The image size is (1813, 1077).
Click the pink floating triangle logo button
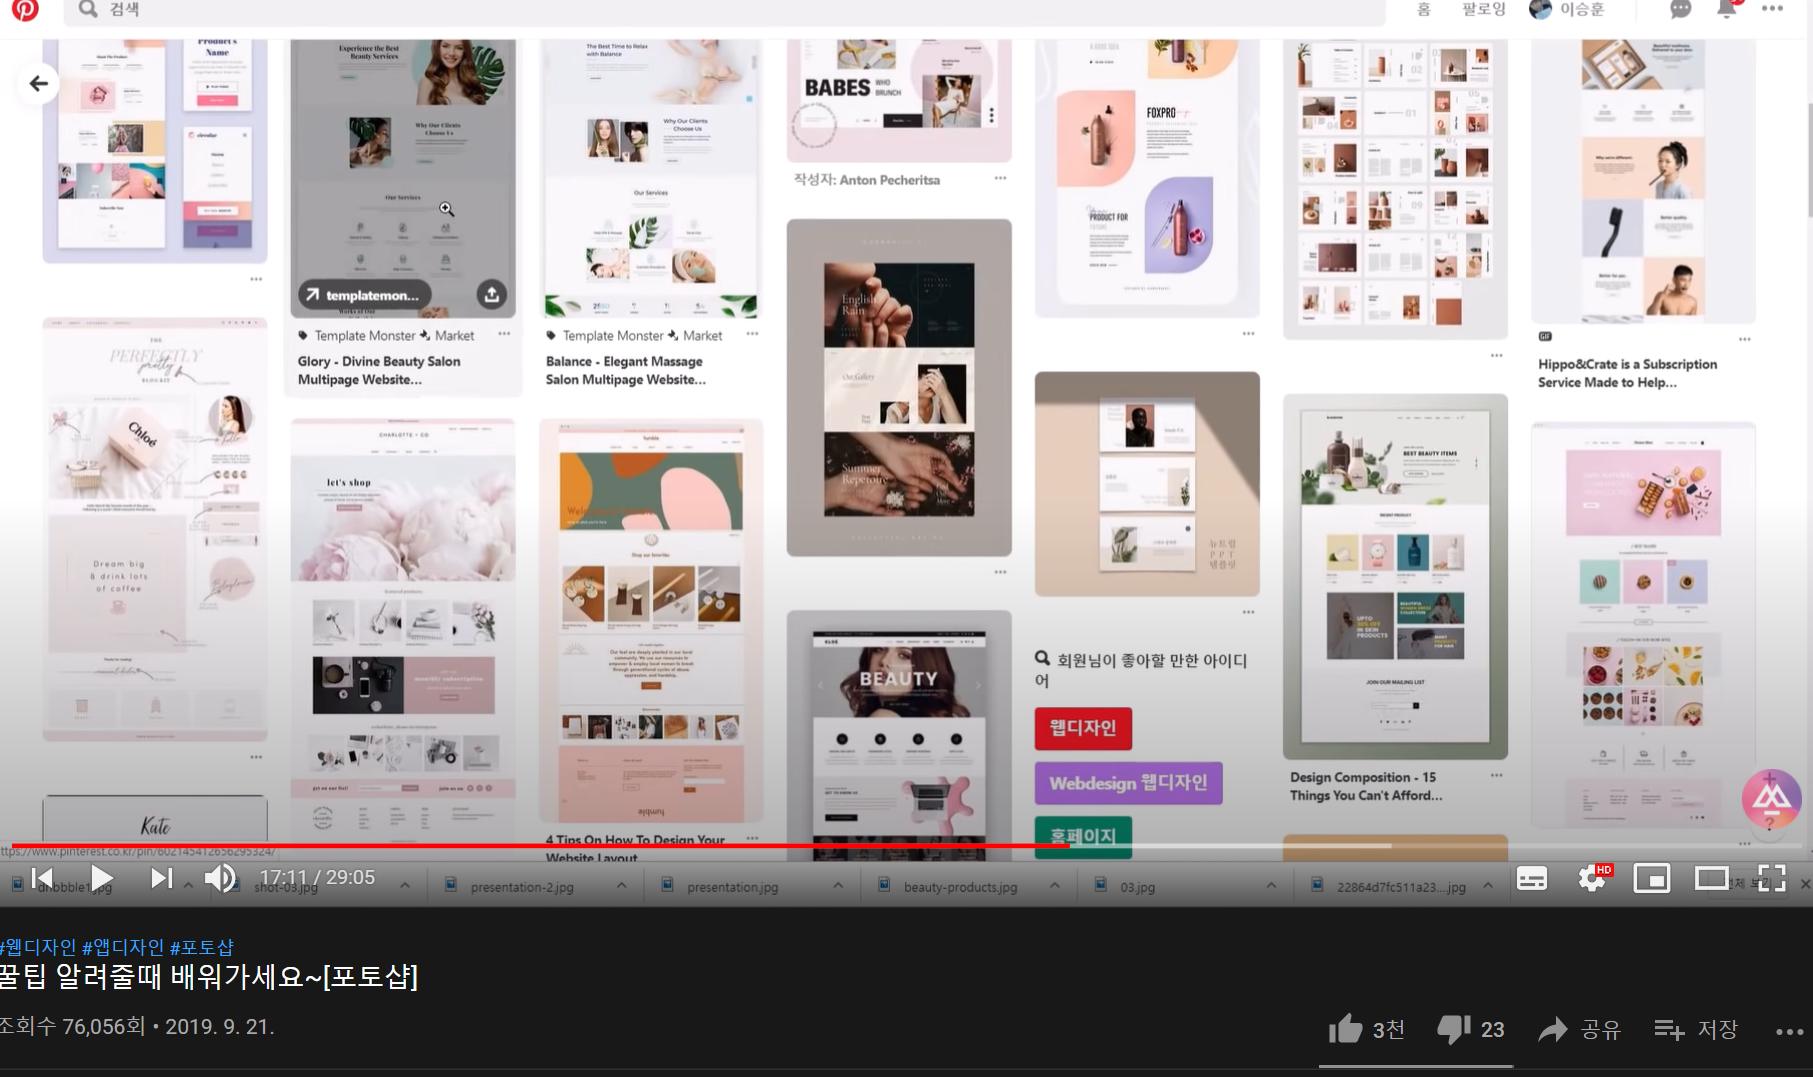pyautogui.click(x=1771, y=798)
